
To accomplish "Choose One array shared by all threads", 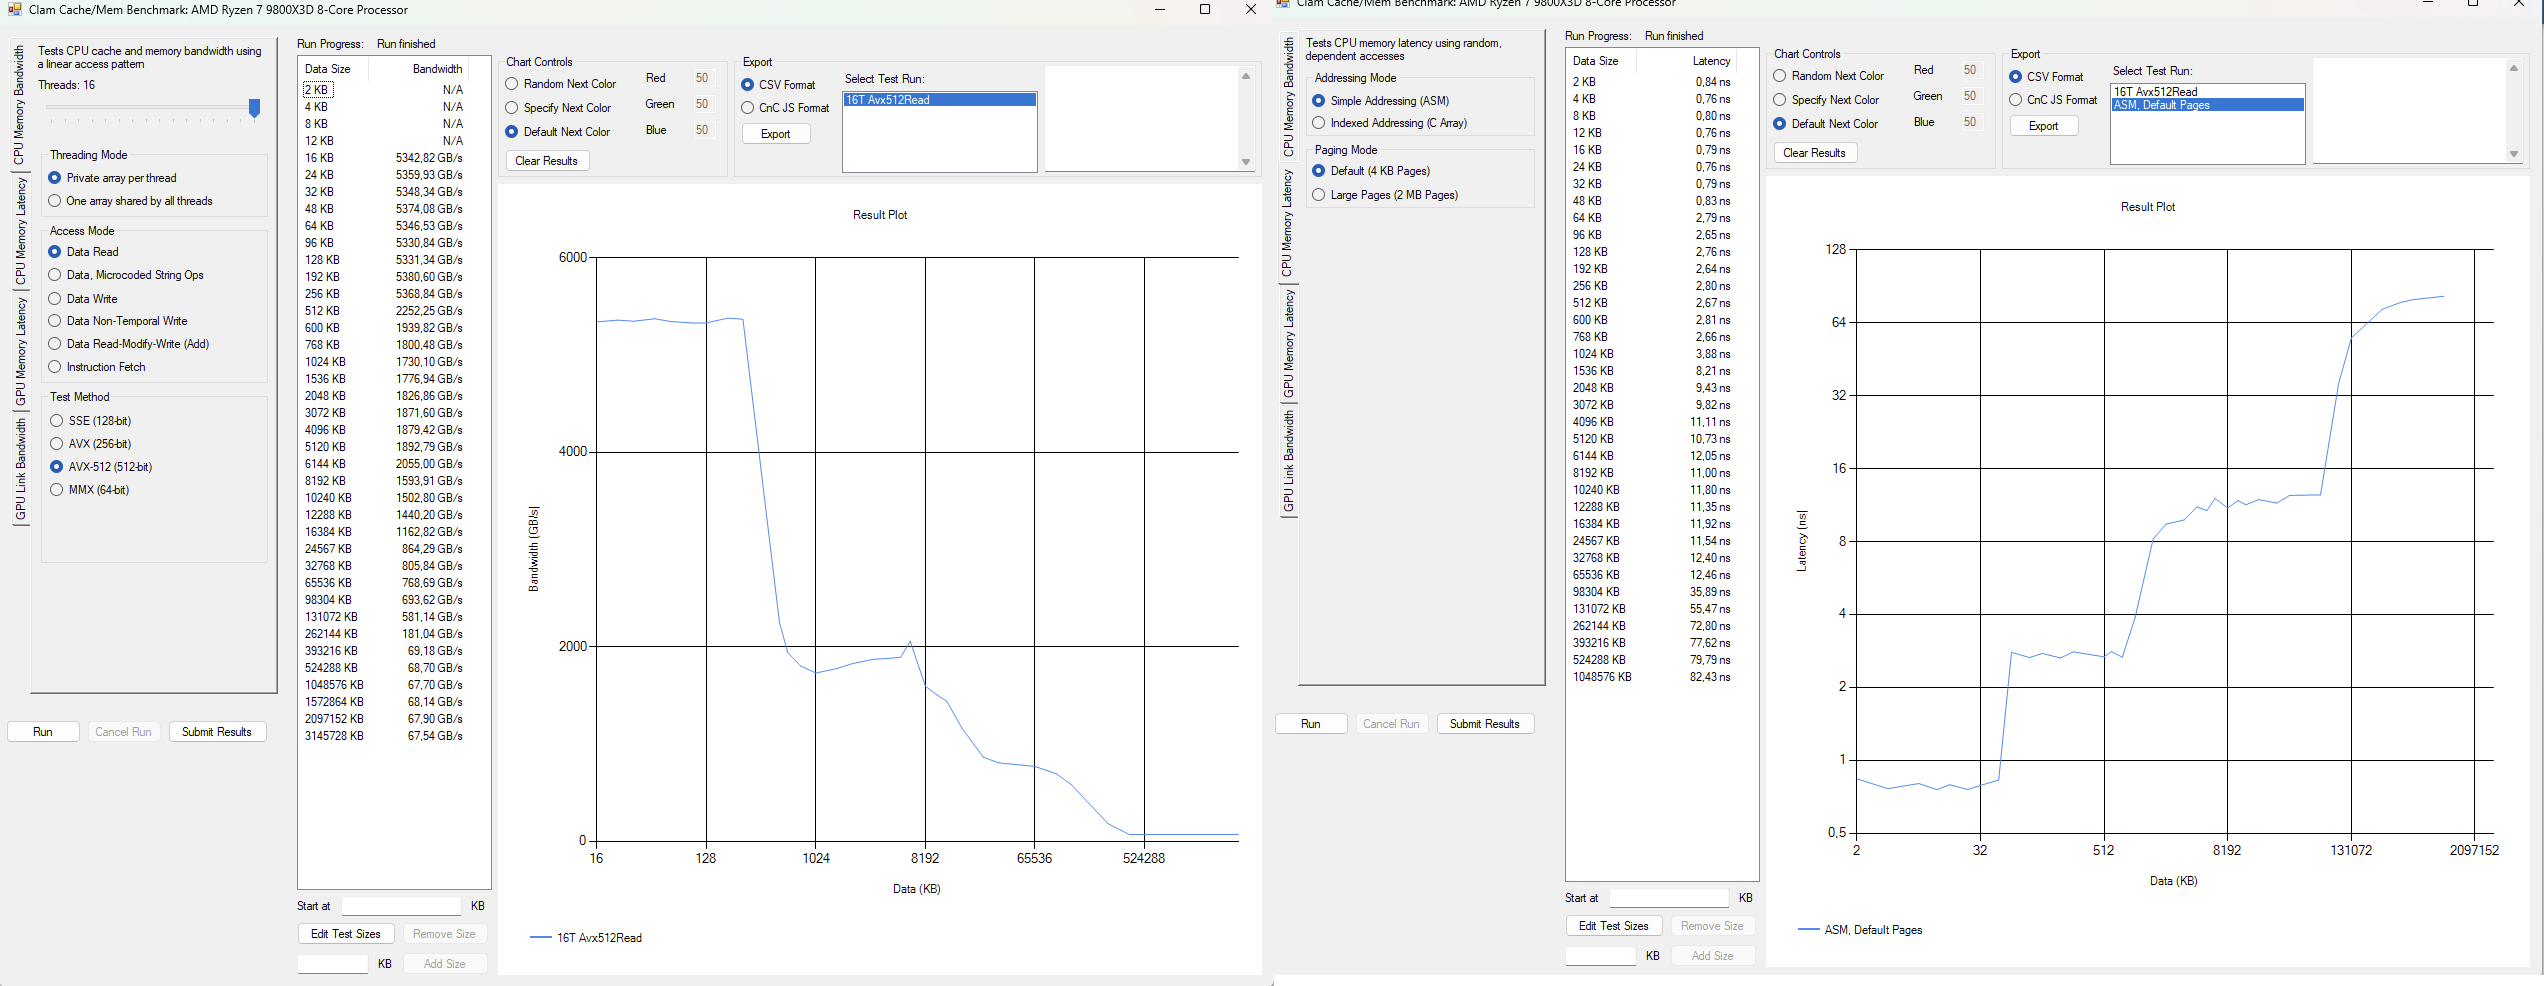I will 130,201.
